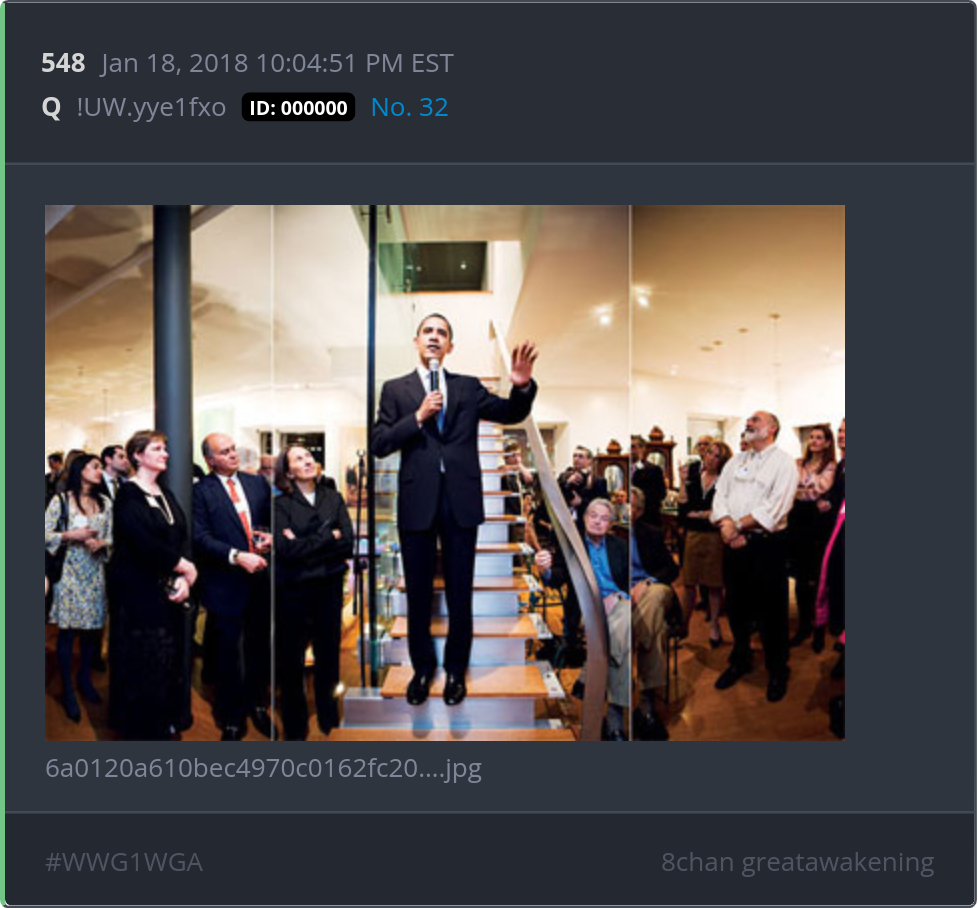The height and width of the screenshot is (908, 978).
Task: Click the 6a0120a610bec4970c0162fc20....jpg filename
Action: [263, 768]
